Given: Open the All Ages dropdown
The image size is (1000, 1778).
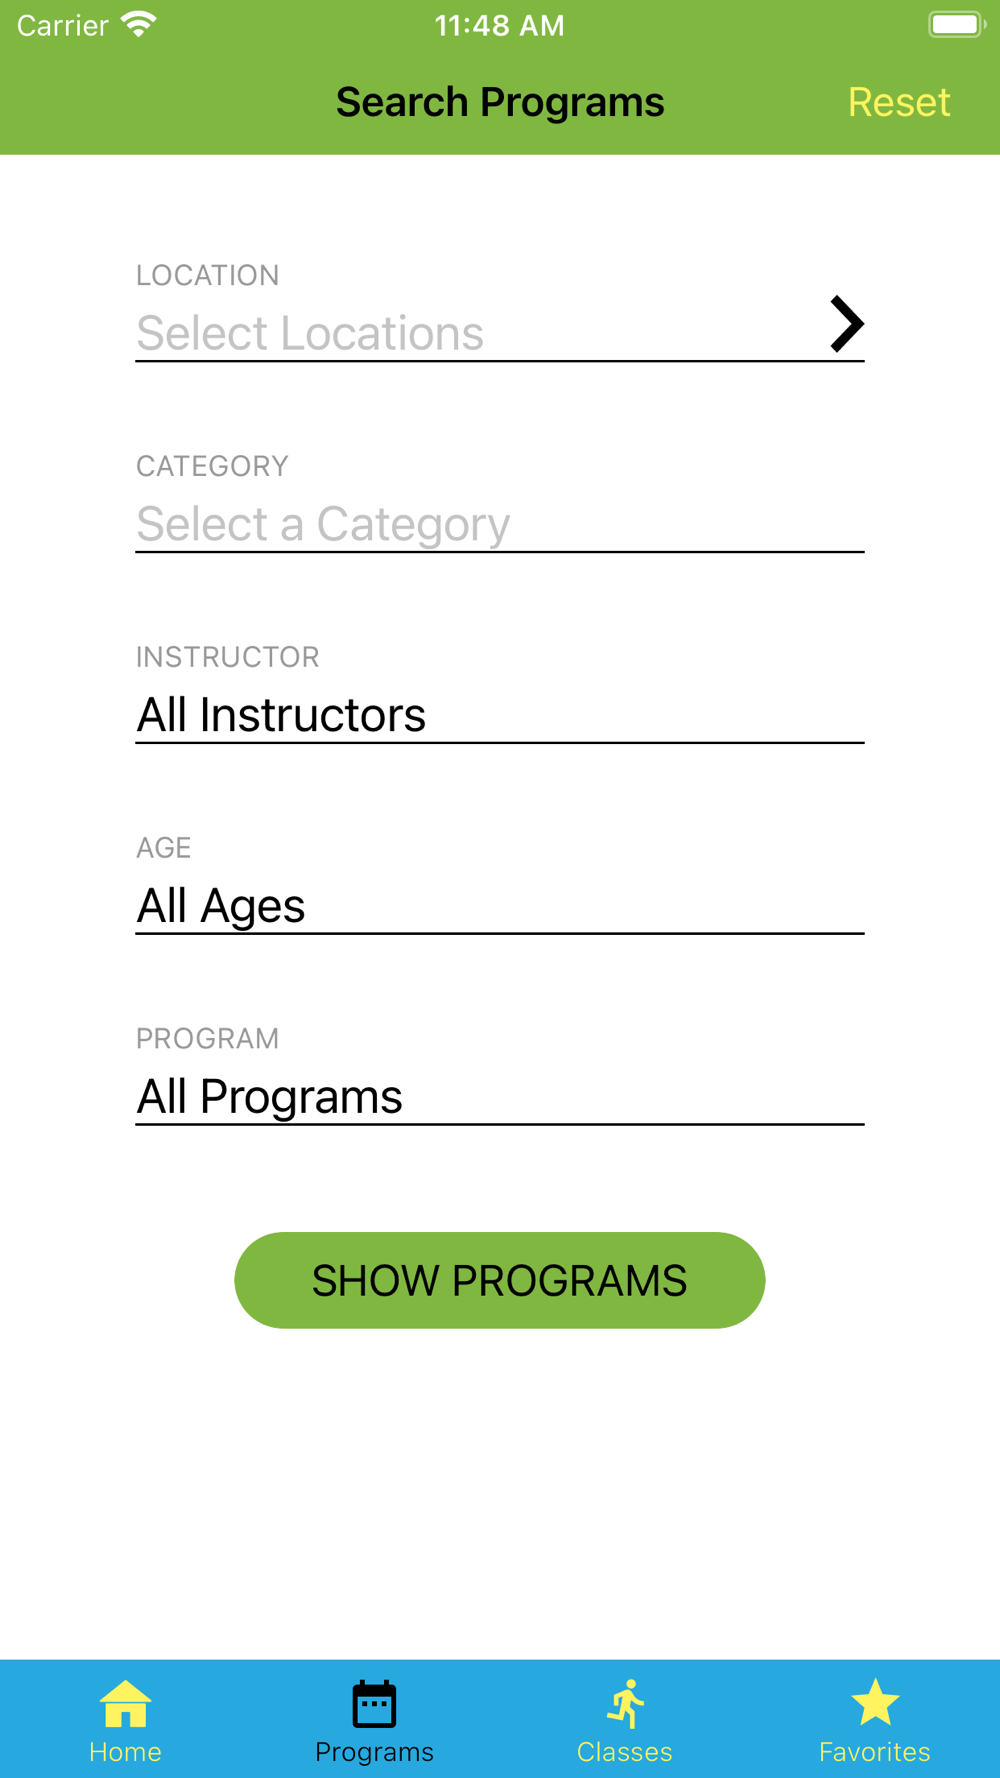Looking at the screenshot, I should [500, 906].
